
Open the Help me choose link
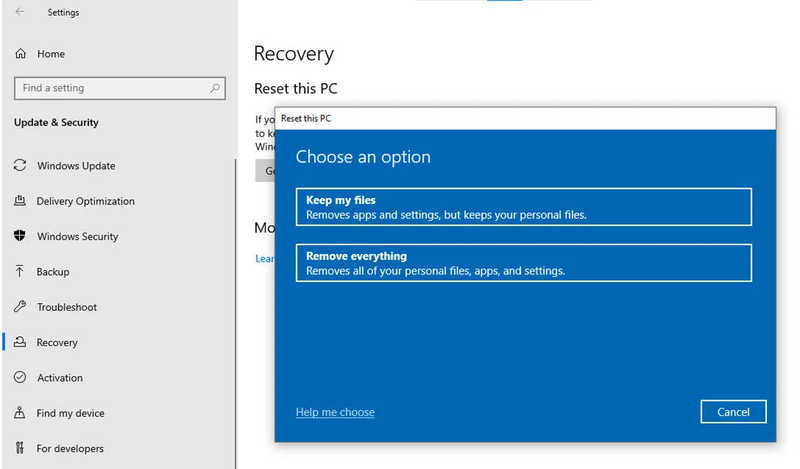tap(335, 412)
